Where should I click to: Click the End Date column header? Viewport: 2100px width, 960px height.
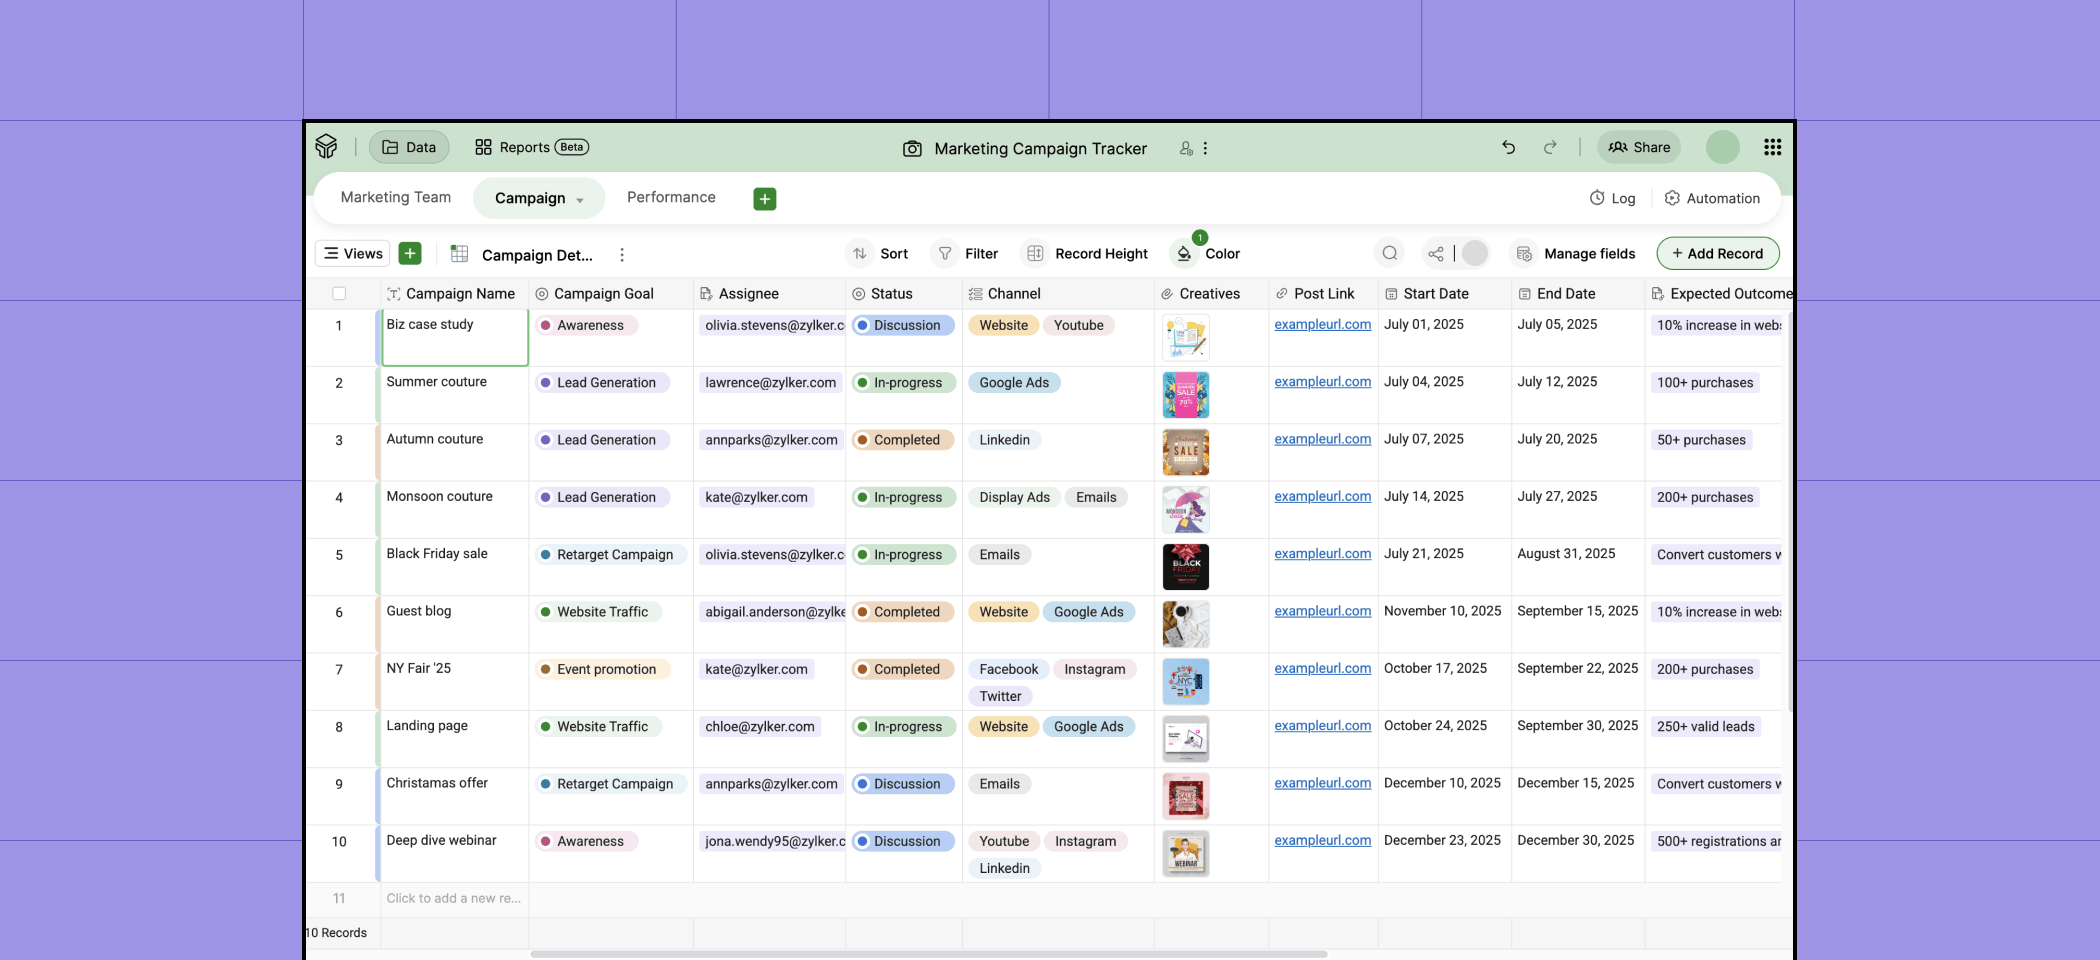click(x=1577, y=293)
